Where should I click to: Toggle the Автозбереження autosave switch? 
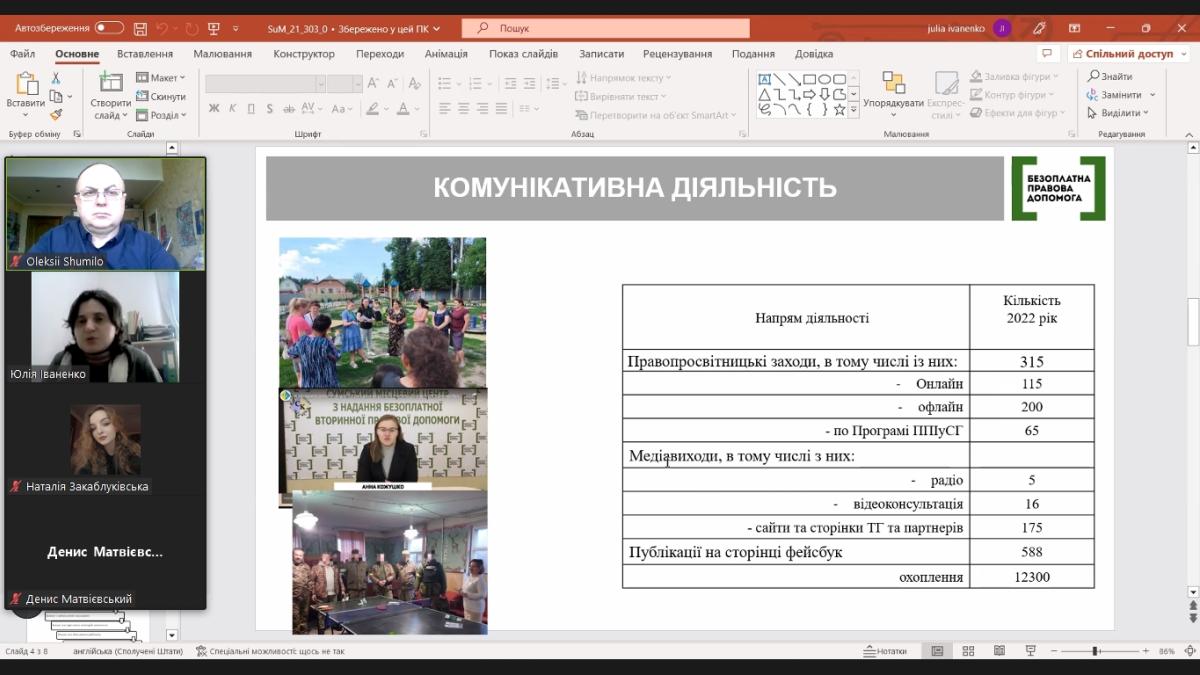pyautogui.click(x=109, y=28)
